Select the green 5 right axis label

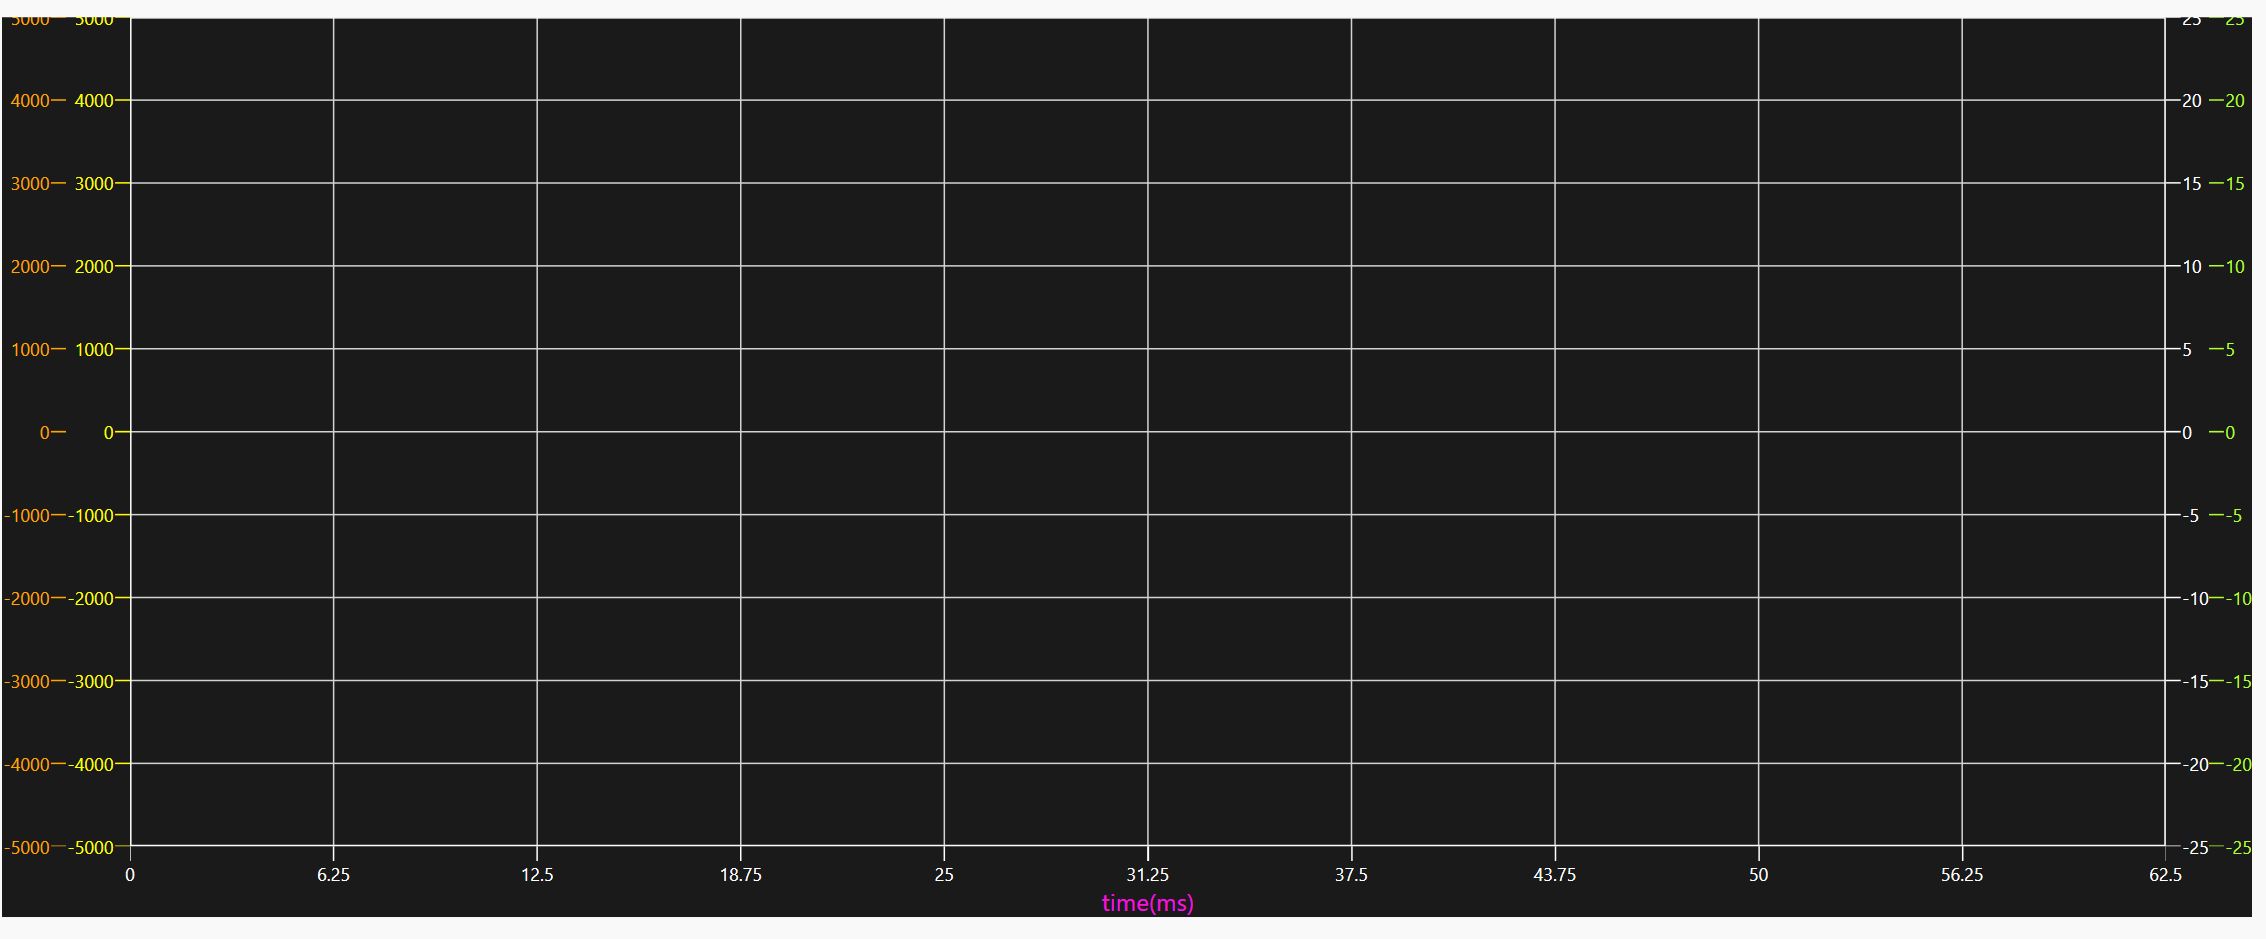2230,350
